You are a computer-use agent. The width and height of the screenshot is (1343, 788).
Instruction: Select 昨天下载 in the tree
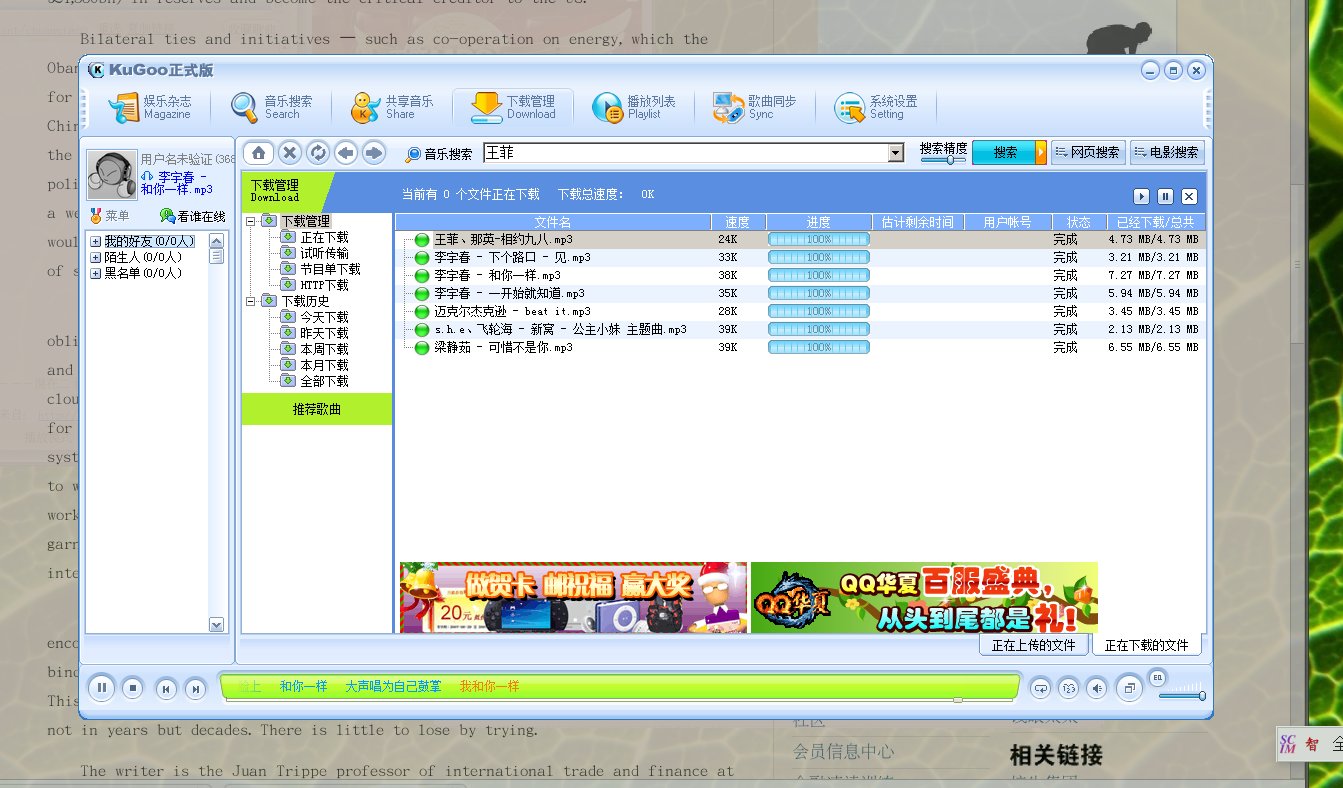pyautogui.click(x=324, y=333)
